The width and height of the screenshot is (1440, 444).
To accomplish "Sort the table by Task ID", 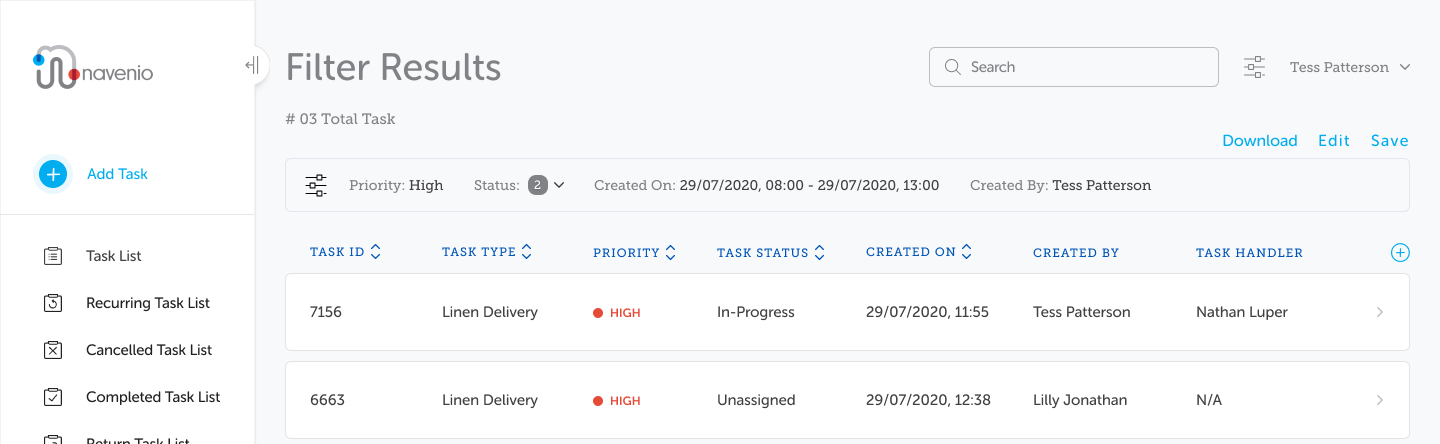I will point(345,253).
